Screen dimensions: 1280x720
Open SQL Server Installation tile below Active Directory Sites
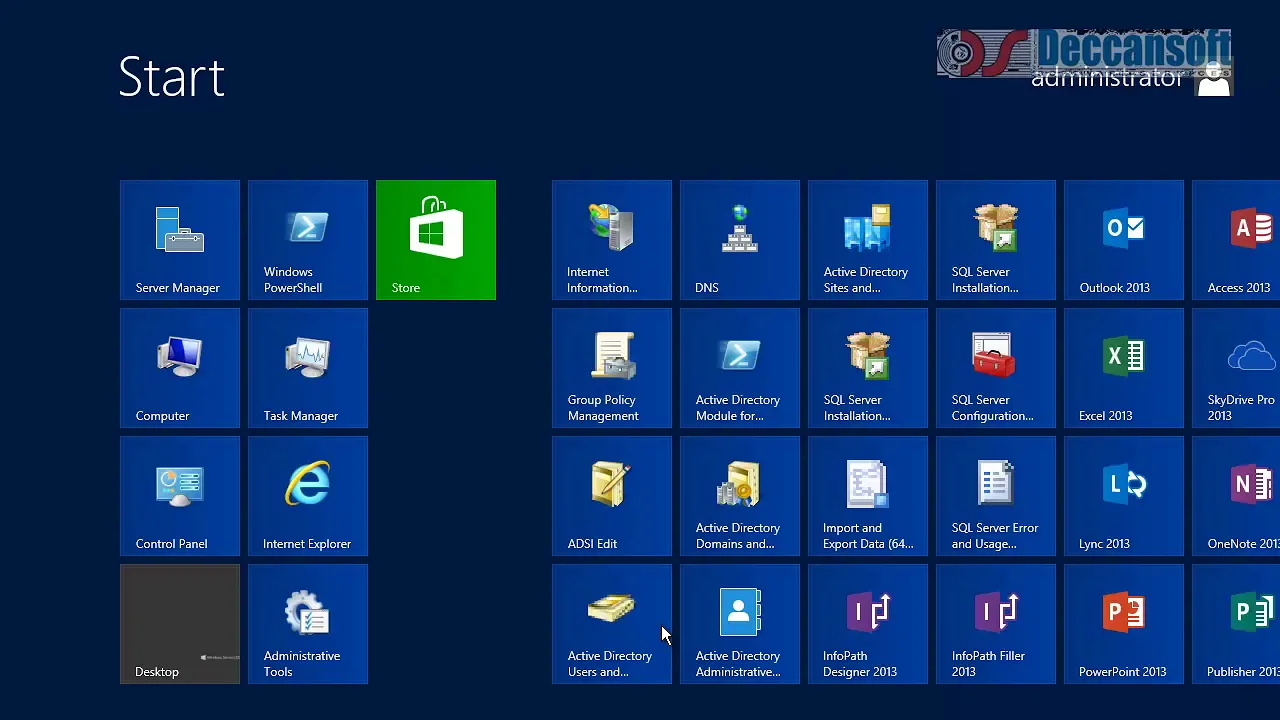click(x=868, y=368)
